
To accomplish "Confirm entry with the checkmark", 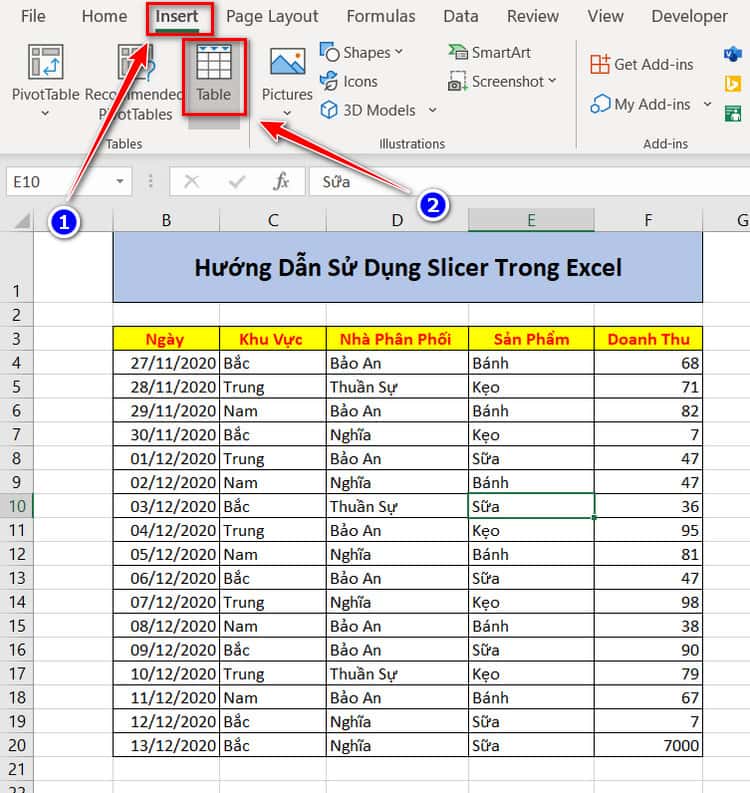I will pos(237,181).
